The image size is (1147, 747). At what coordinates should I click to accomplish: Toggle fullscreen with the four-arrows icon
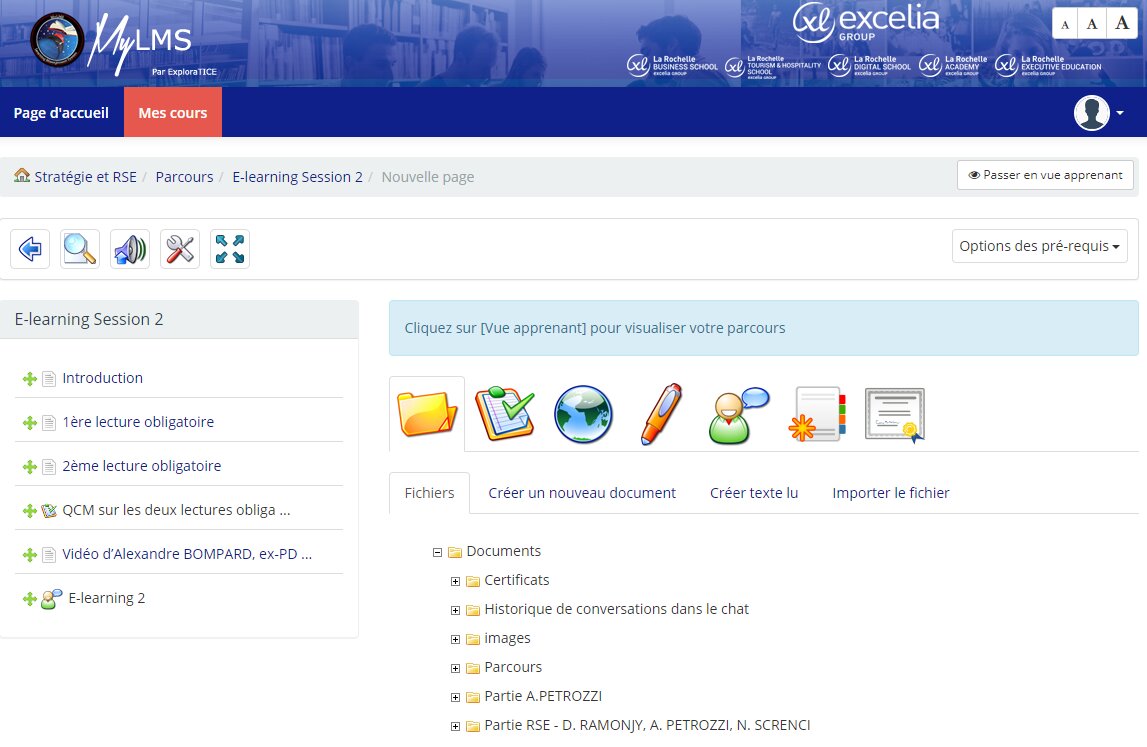[230, 249]
